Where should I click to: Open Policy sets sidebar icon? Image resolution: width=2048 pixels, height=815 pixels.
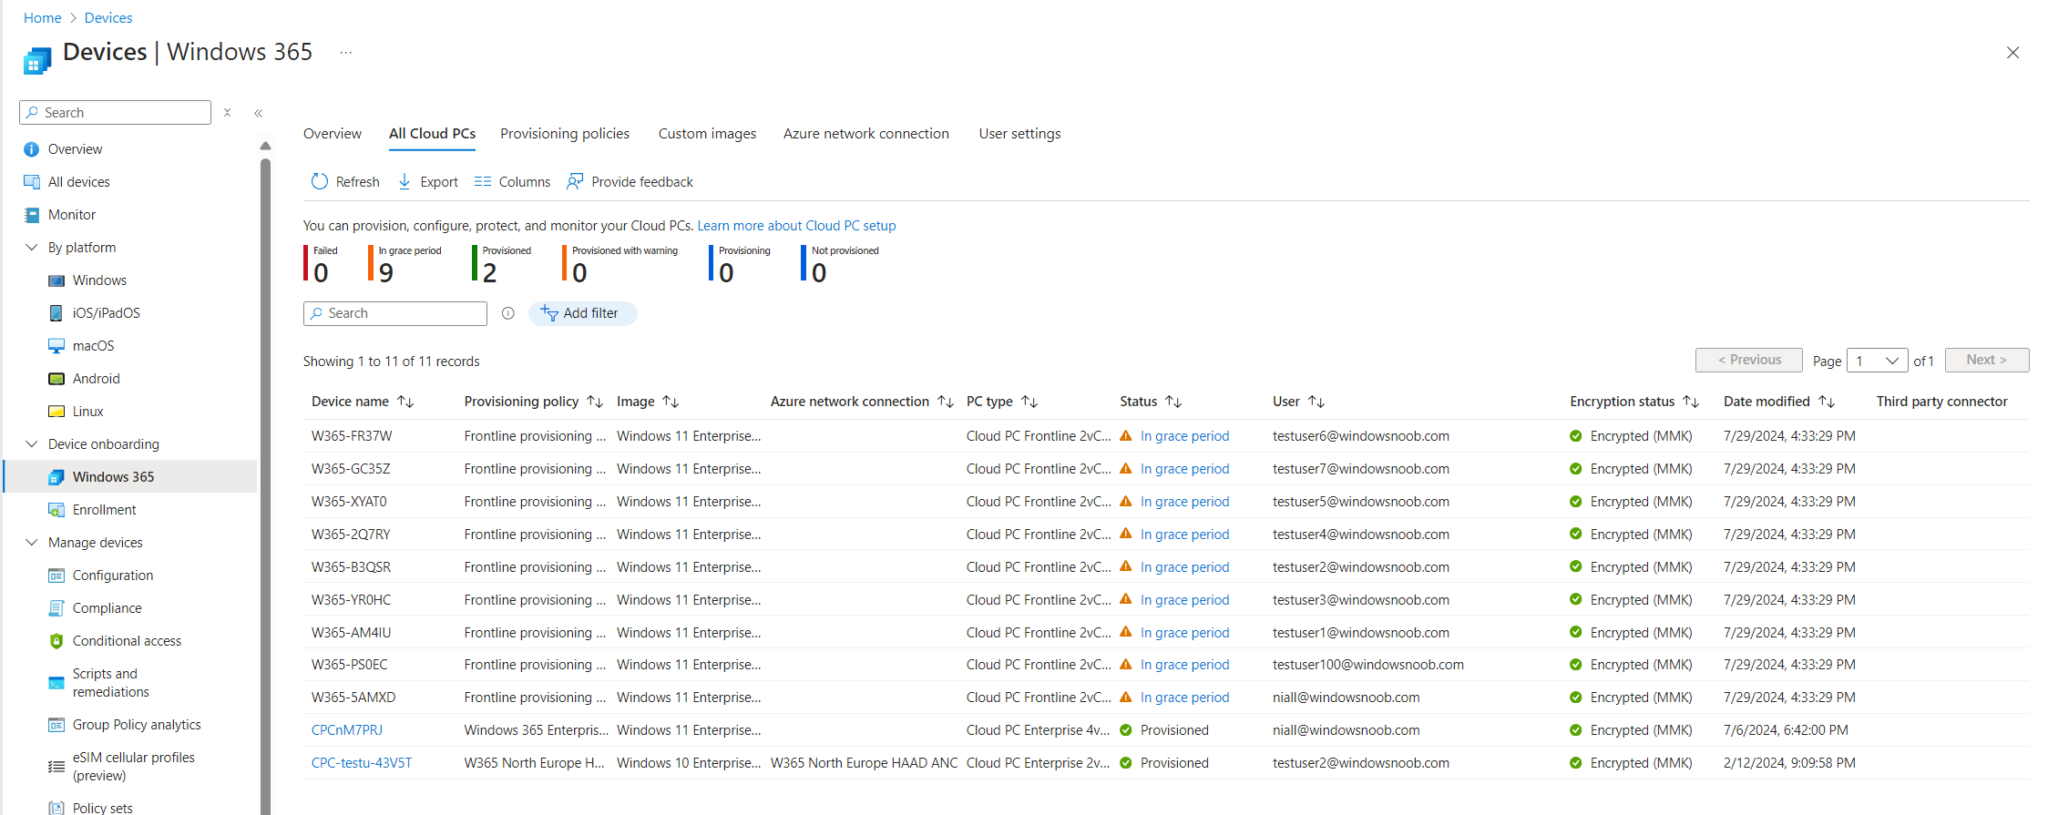(57, 808)
